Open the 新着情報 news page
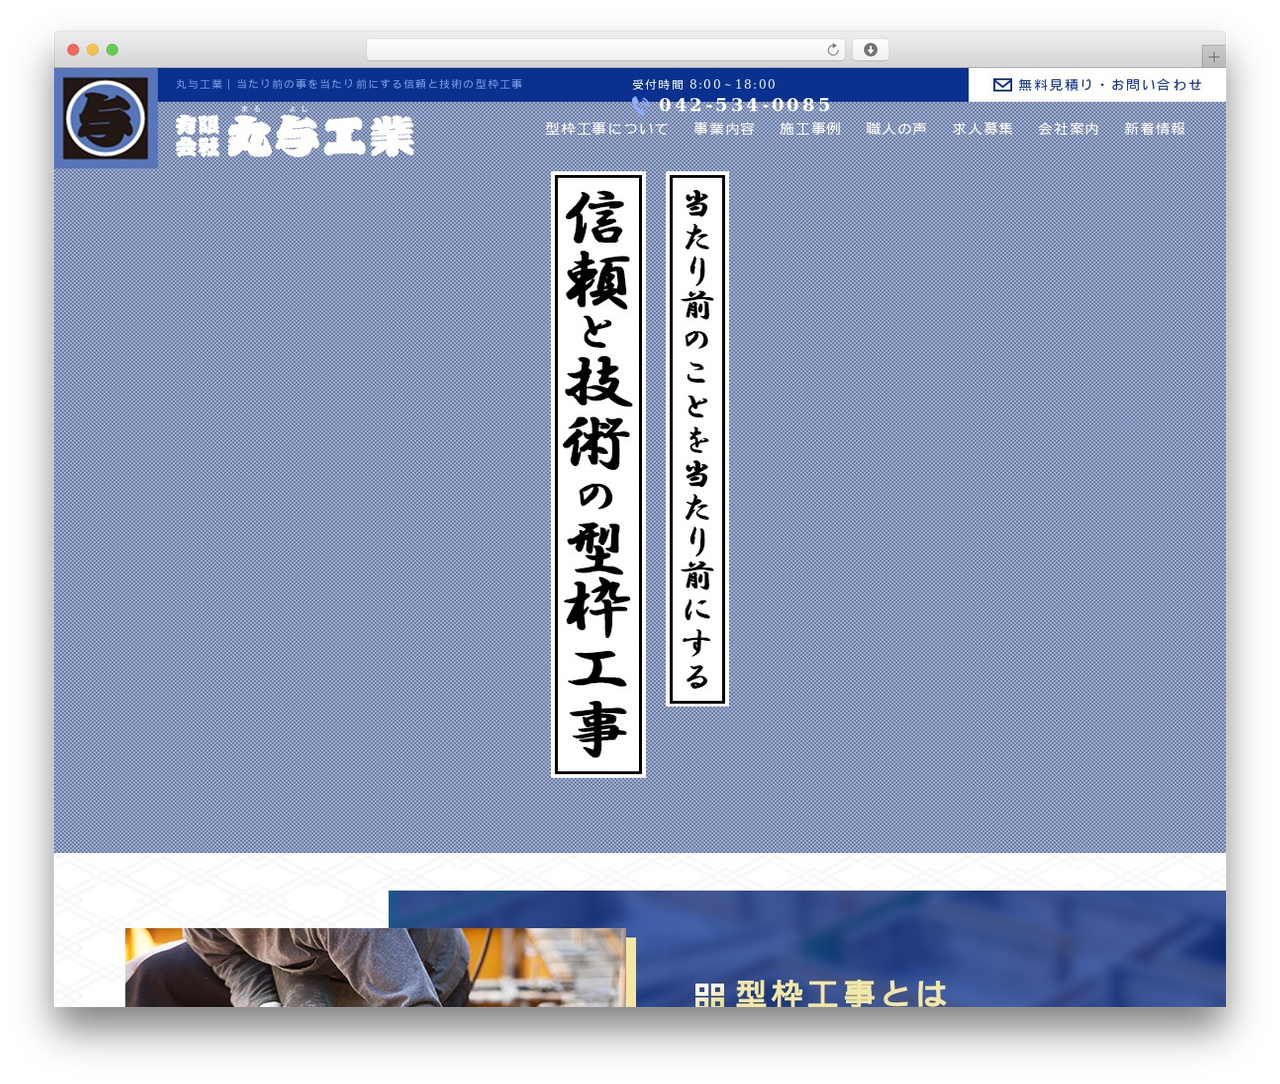Screen dimensions: 1280x1084 pyautogui.click(x=1154, y=129)
